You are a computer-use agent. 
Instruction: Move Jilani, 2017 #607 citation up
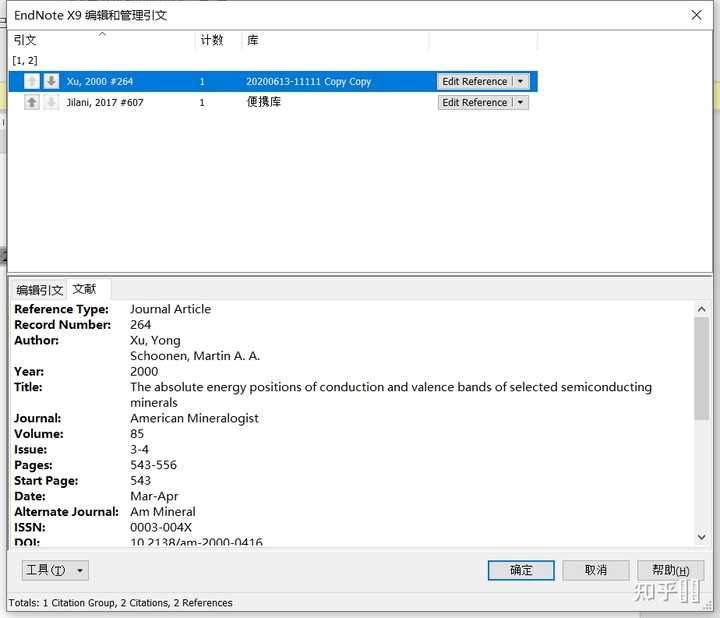click(32, 102)
